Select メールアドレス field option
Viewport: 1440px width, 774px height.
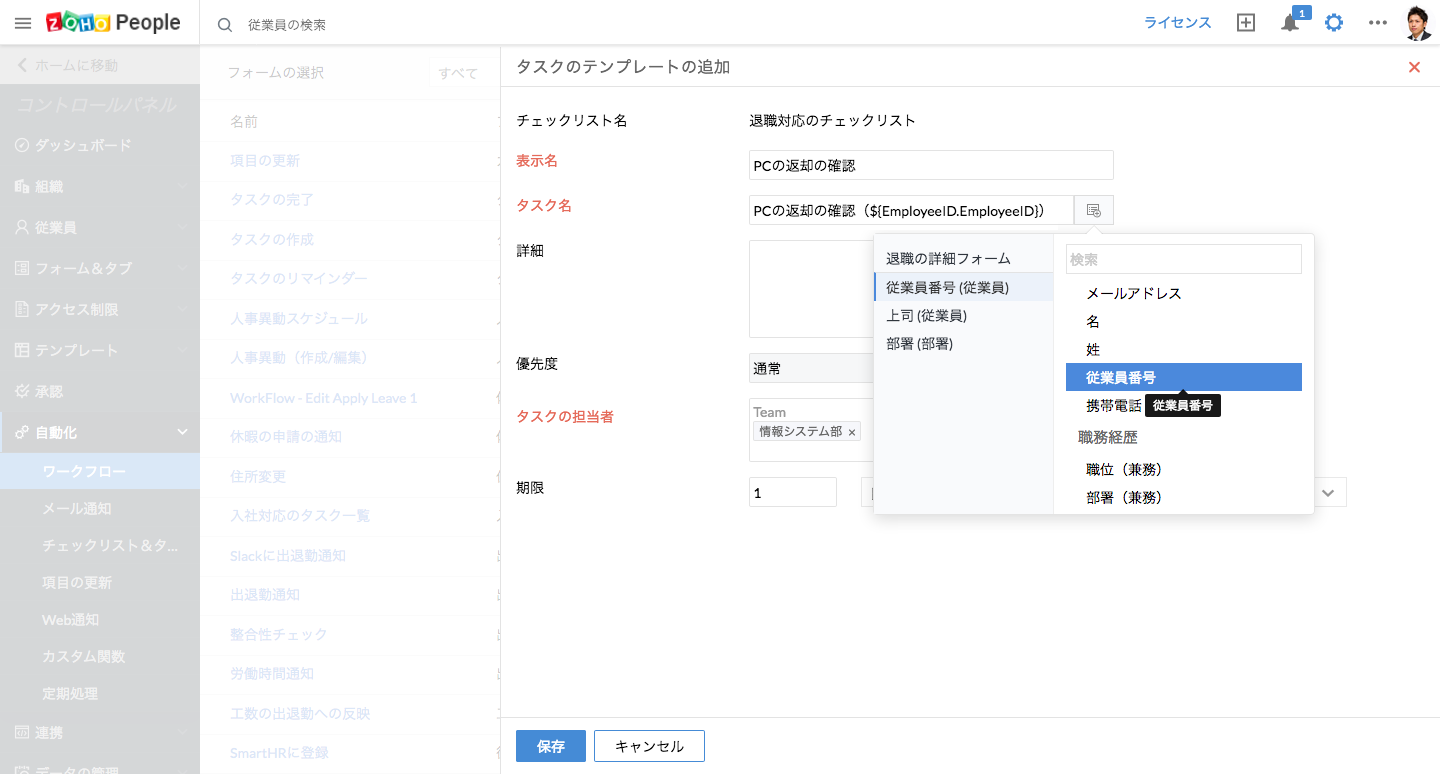(x=1134, y=293)
